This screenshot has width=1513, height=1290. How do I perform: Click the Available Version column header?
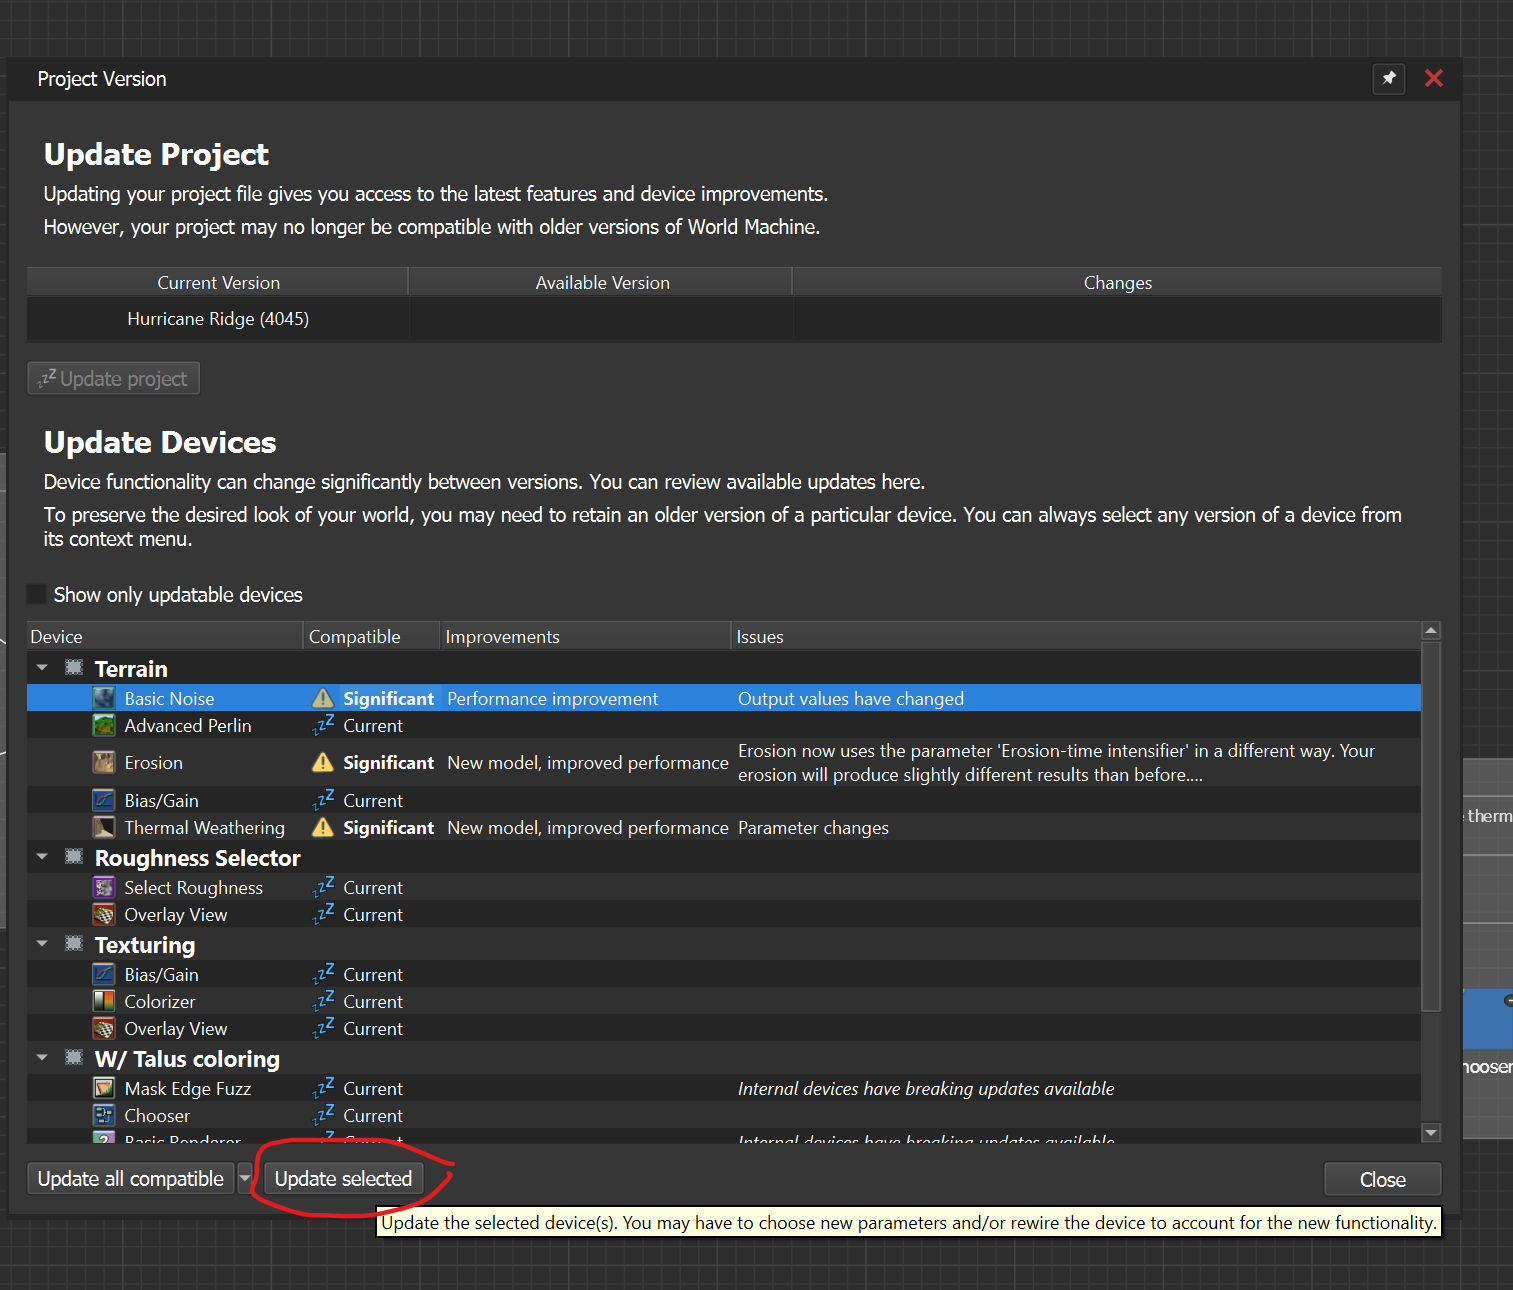point(601,282)
